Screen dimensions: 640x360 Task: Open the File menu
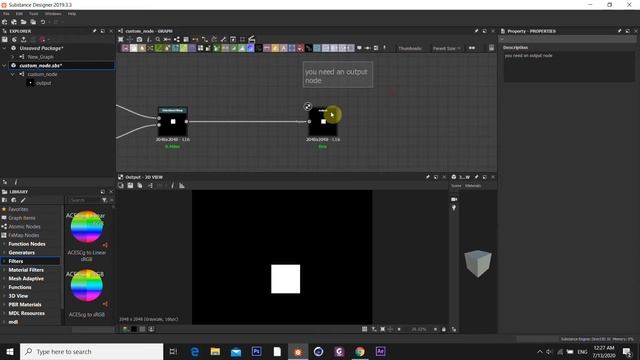click(6, 13)
